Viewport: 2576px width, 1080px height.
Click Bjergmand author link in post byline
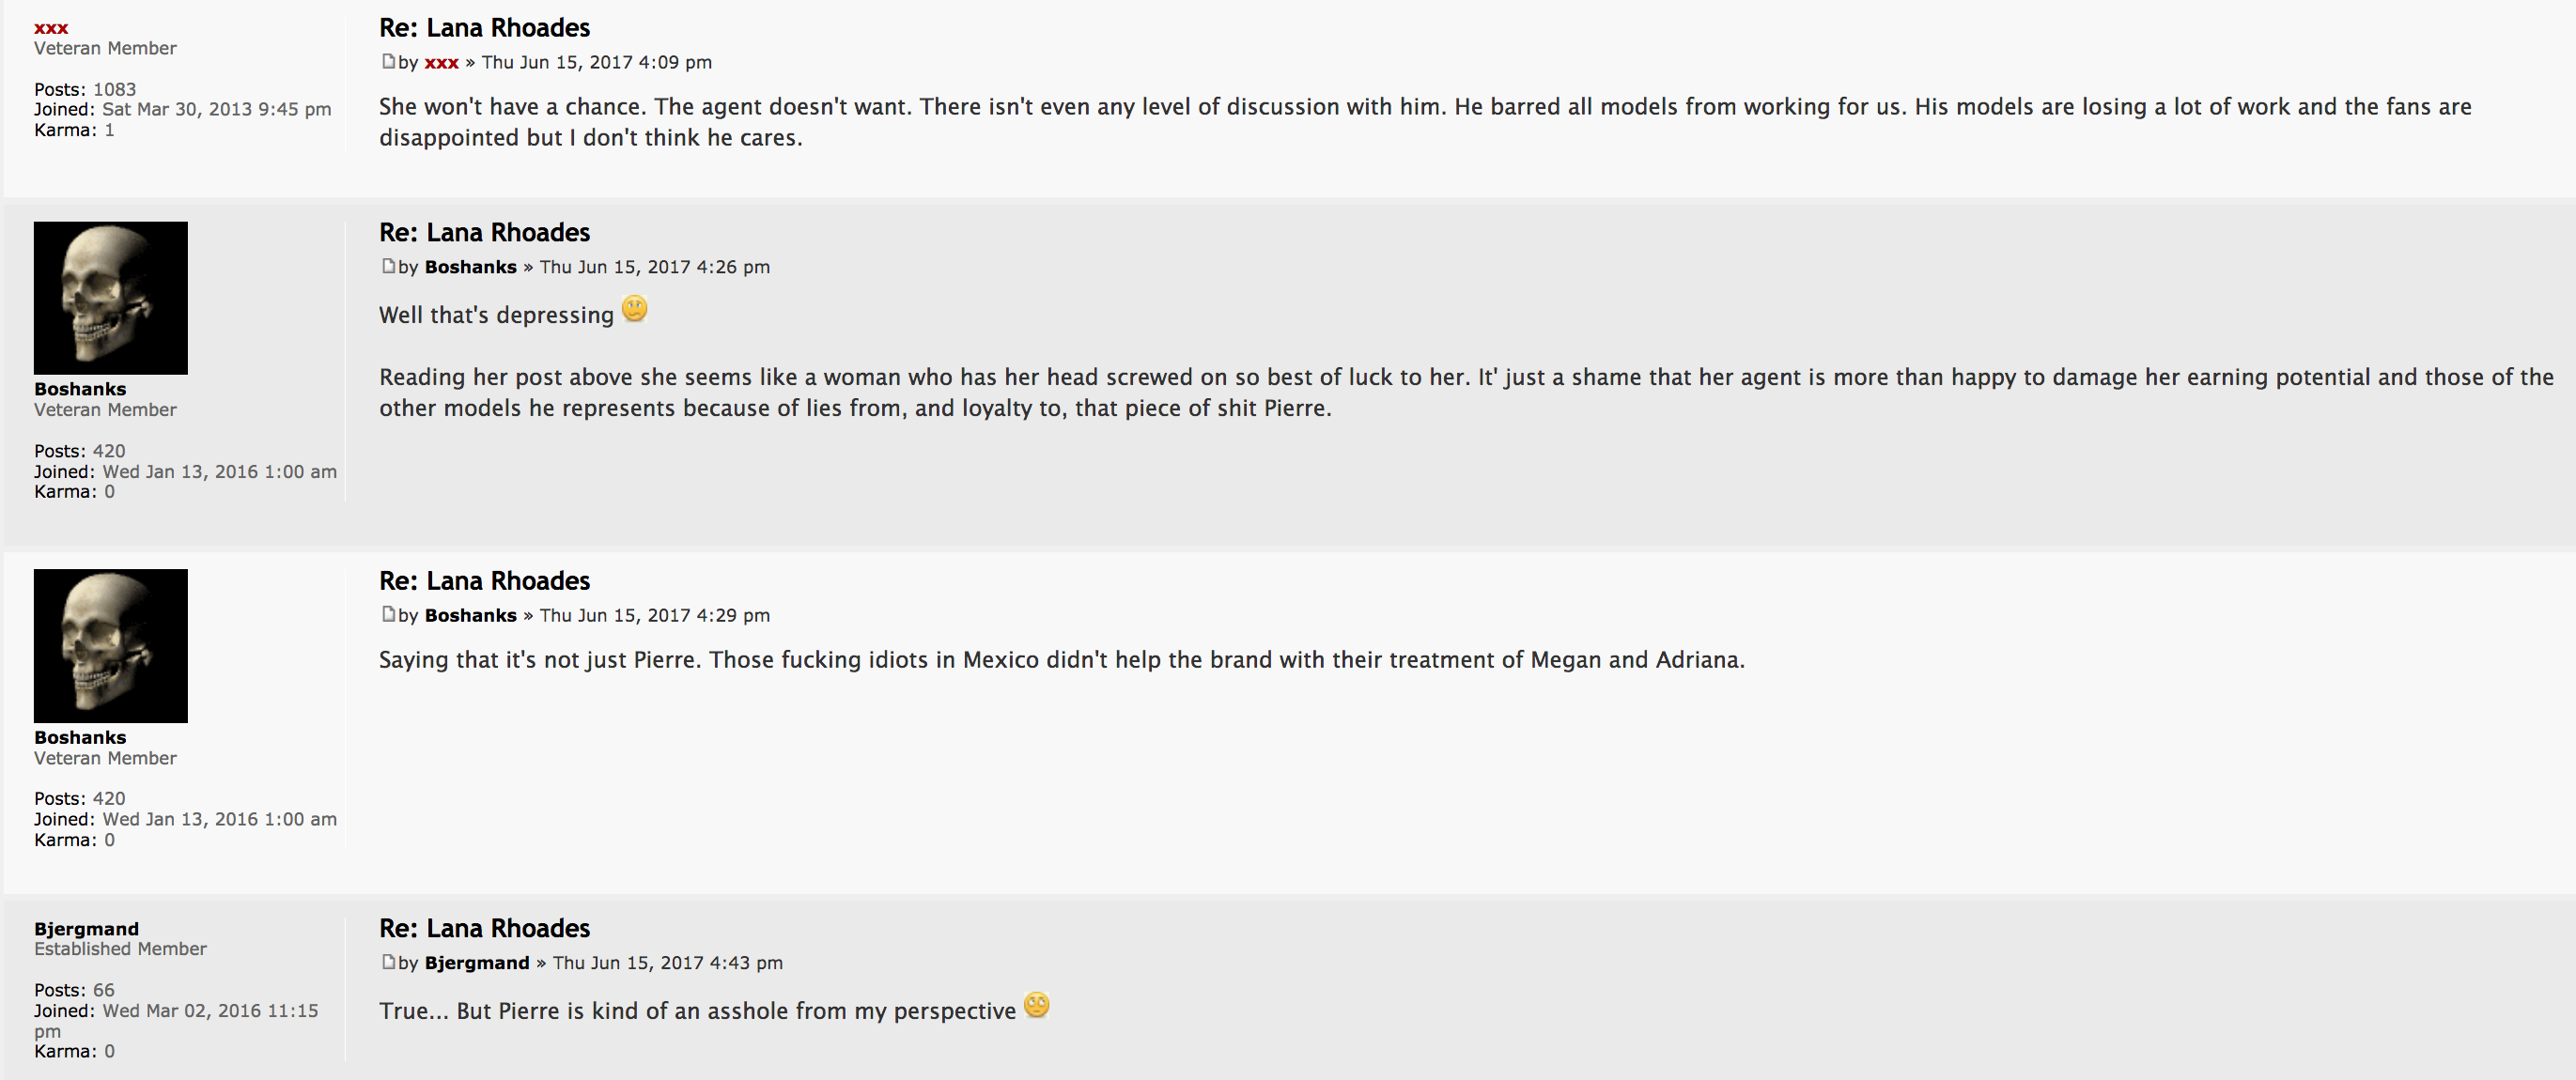pyautogui.click(x=476, y=963)
